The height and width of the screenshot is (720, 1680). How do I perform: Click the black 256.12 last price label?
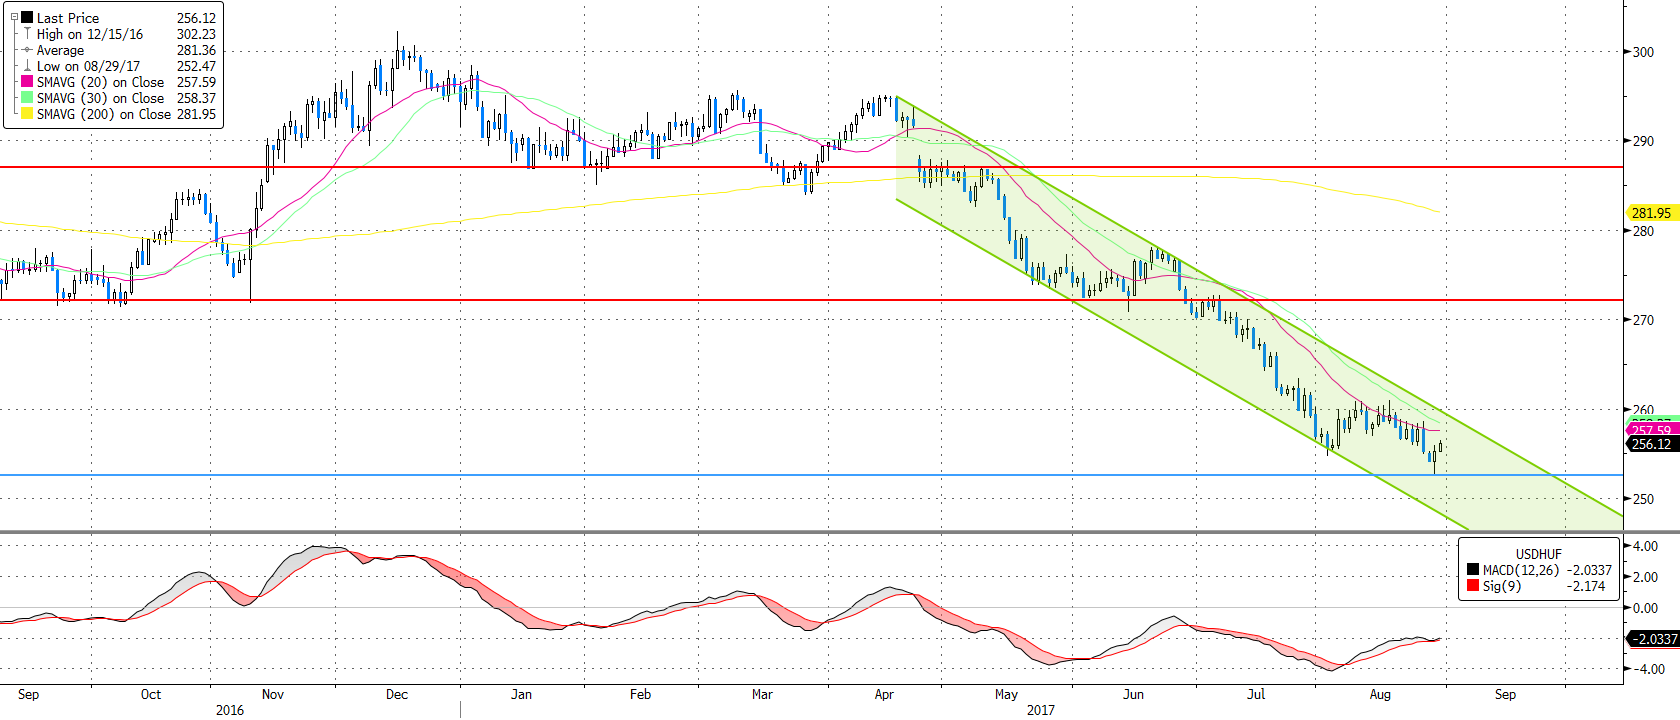pos(1650,444)
